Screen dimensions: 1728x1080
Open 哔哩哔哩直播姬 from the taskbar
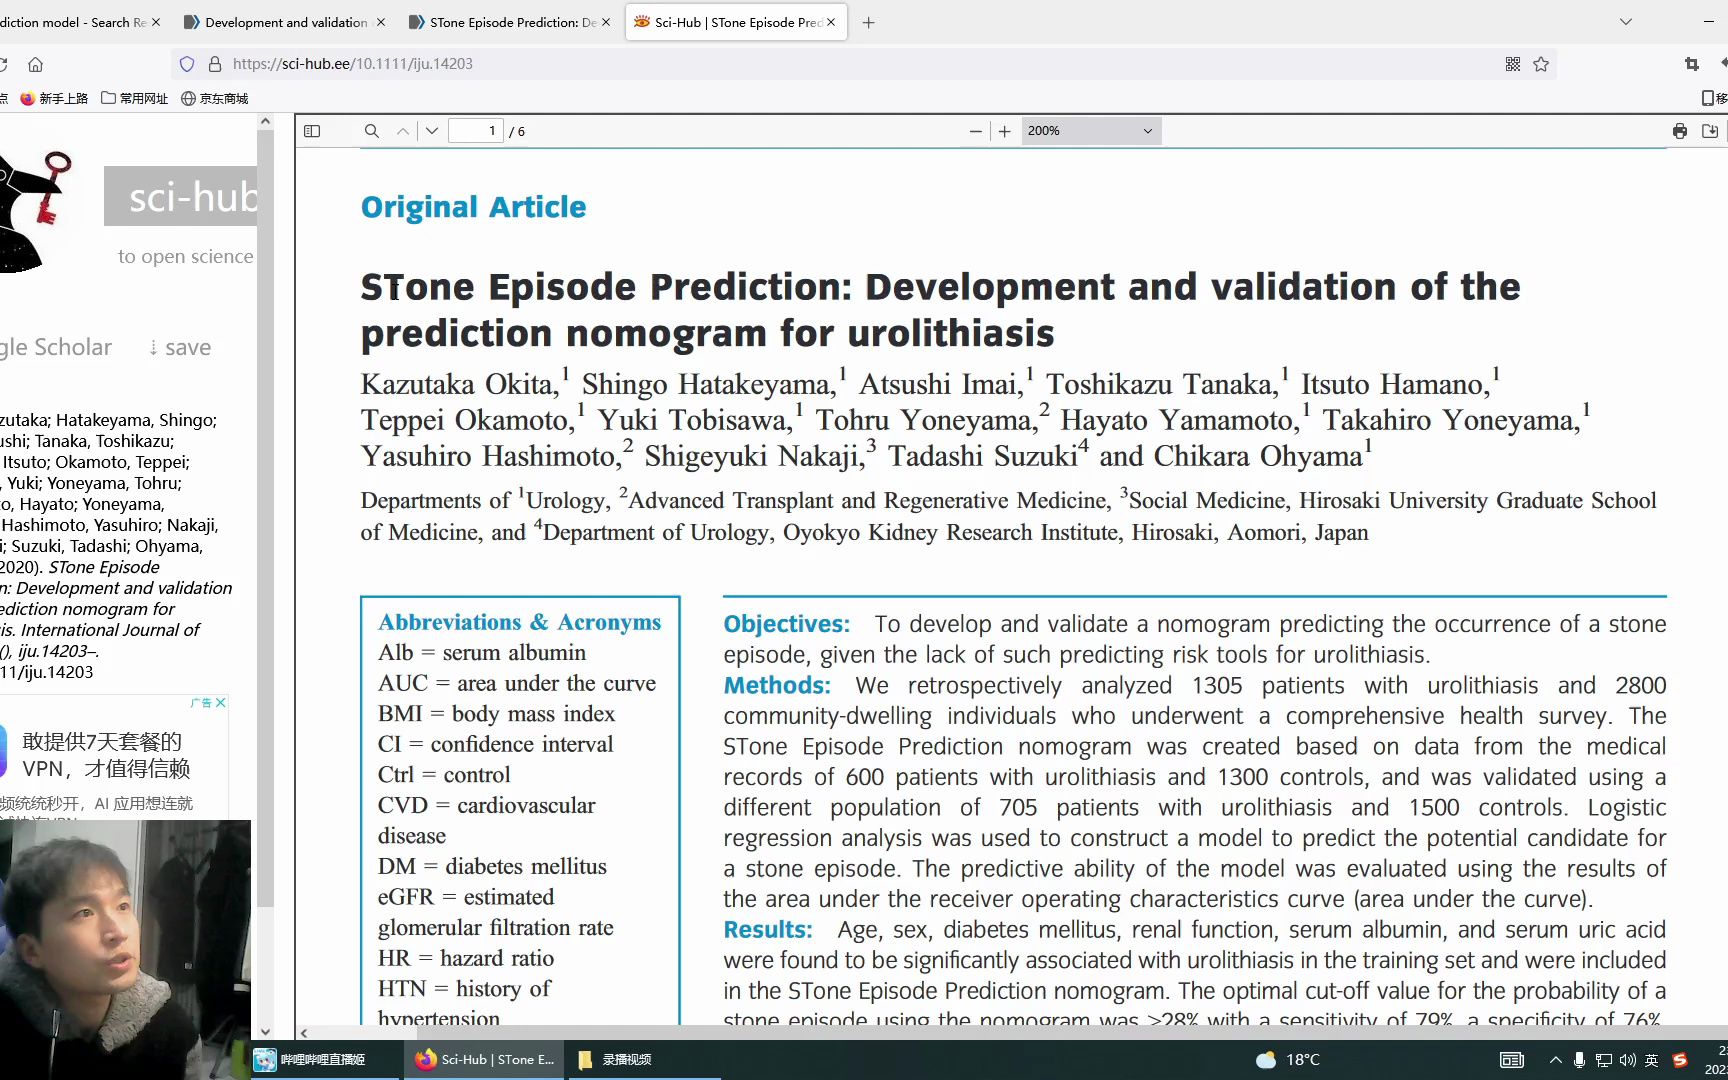(324, 1059)
